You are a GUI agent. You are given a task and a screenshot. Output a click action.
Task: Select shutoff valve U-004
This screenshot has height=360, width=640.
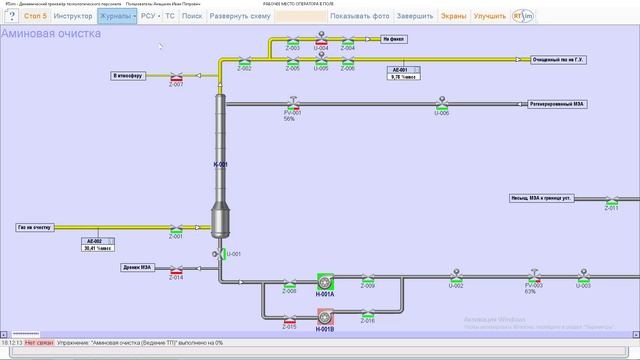(x=321, y=38)
